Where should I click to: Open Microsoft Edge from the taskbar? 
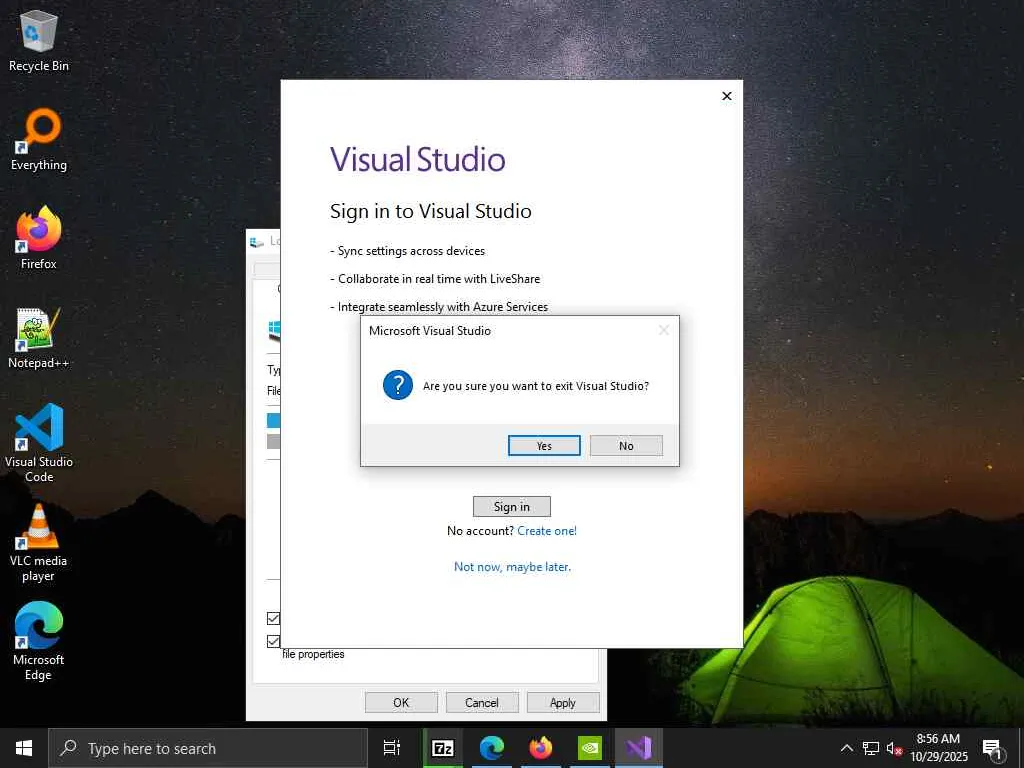click(491, 748)
